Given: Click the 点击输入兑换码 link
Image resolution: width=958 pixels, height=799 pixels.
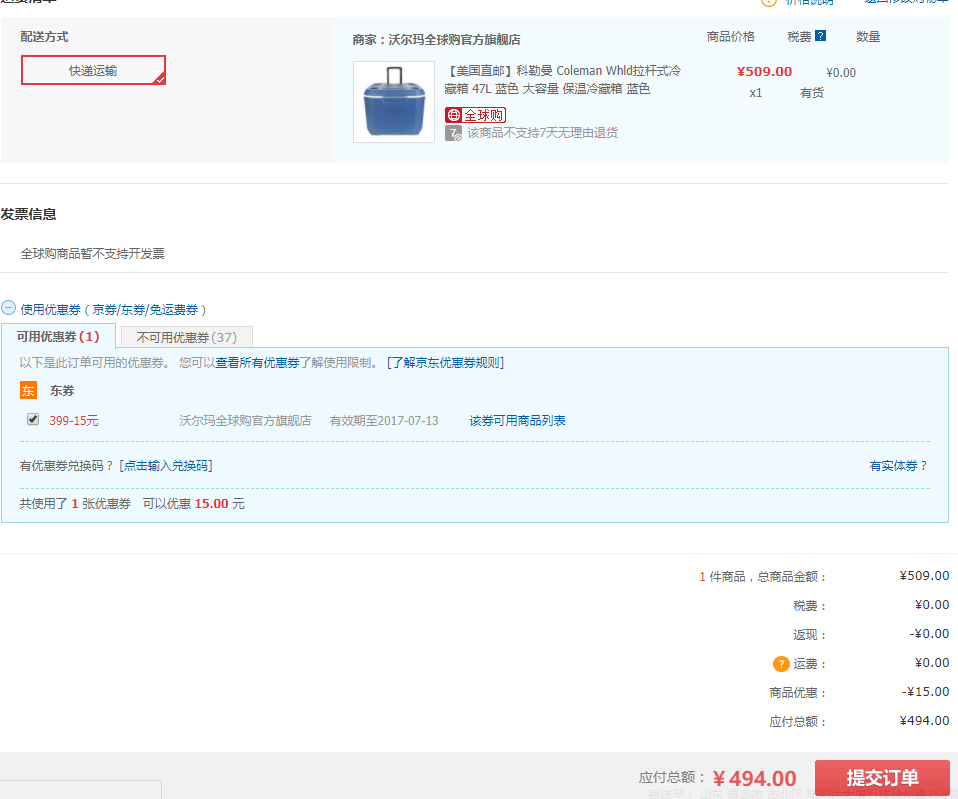Looking at the screenshot, I should click(166, 466).
